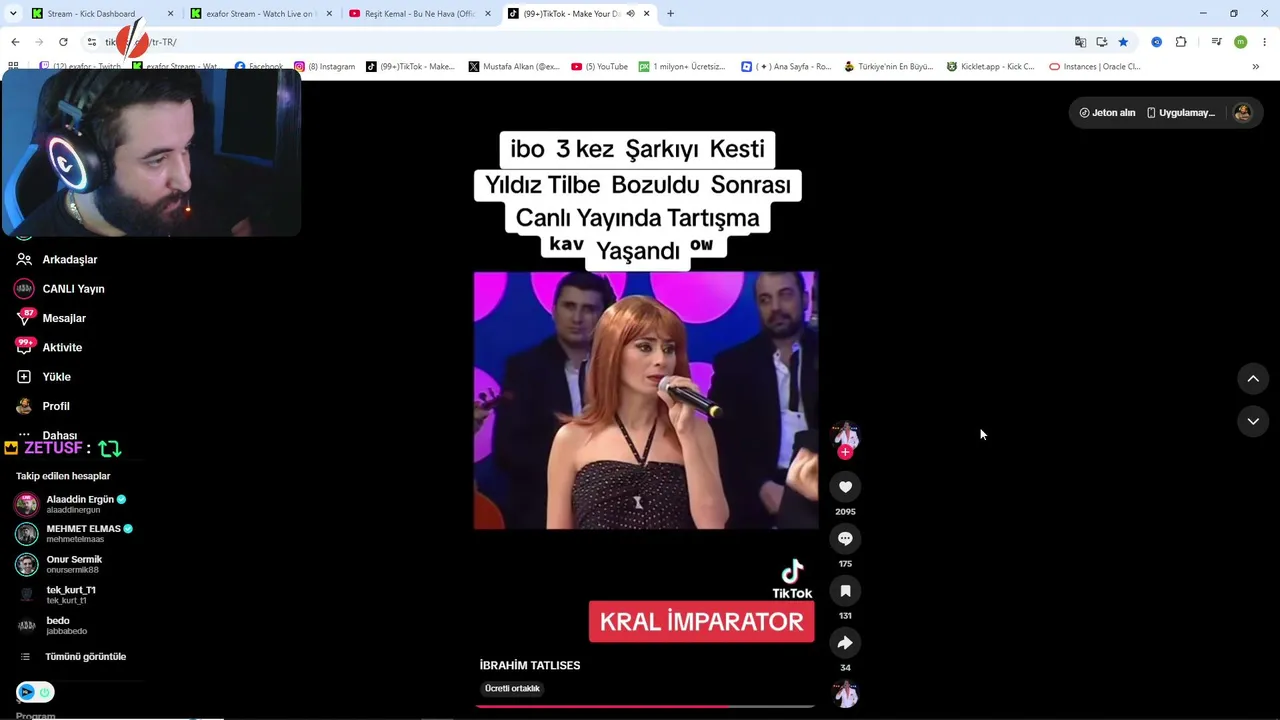Click the browser address bar
This screenshot has width=1280, height=720.
(570, 42)
